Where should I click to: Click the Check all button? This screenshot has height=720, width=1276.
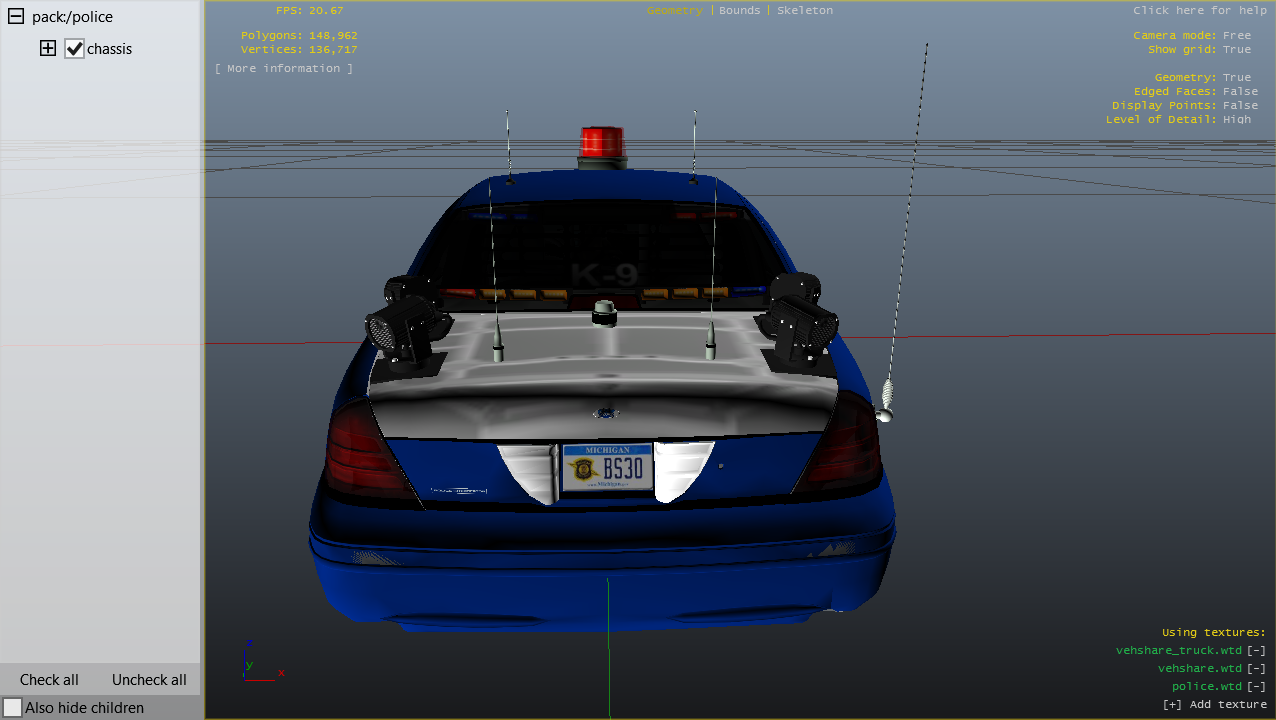coord(49,680)
